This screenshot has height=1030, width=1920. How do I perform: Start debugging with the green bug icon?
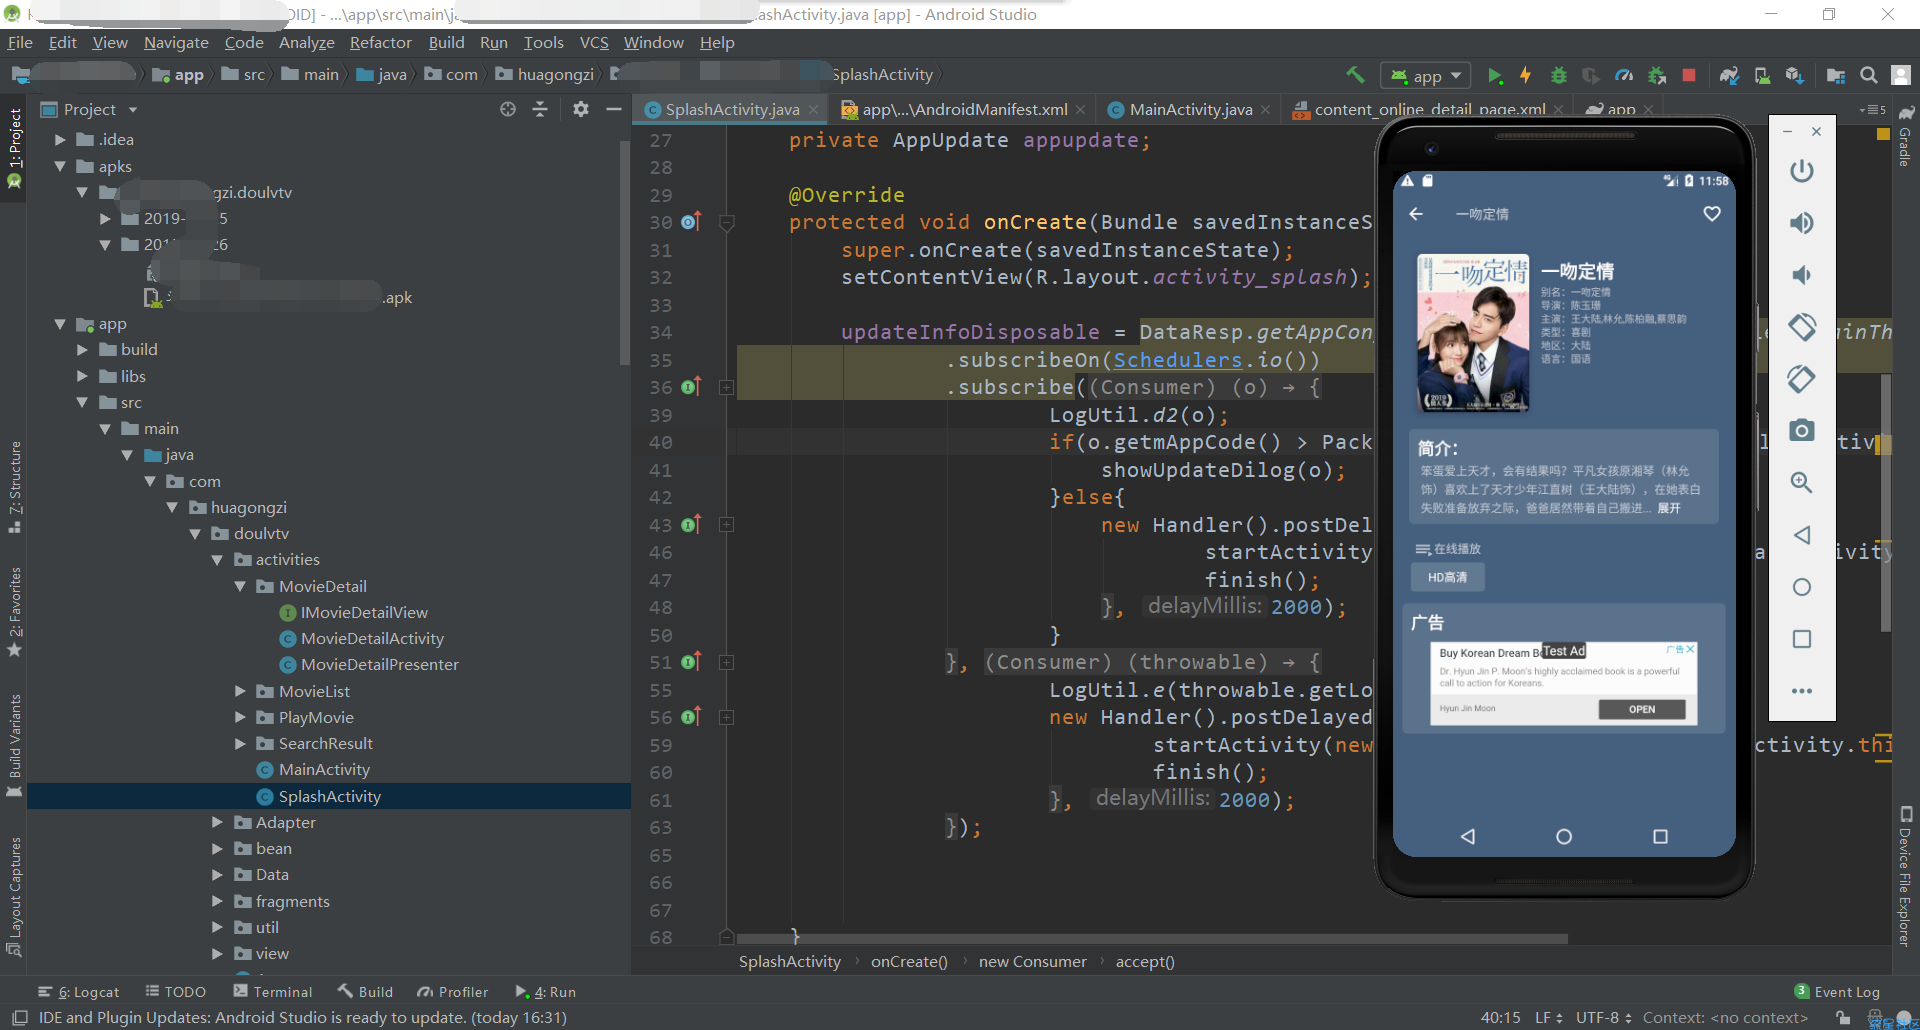[1558, 75]
